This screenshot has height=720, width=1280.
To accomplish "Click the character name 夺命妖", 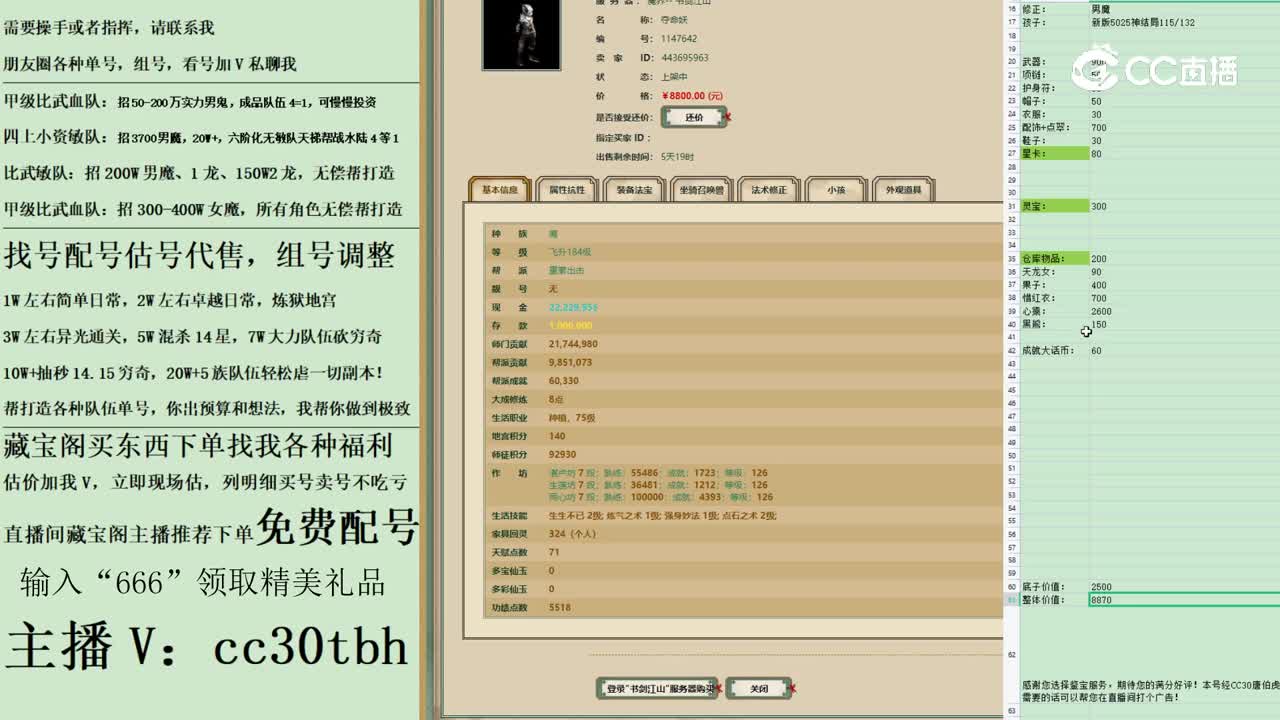I will click(x=675, y=20).
